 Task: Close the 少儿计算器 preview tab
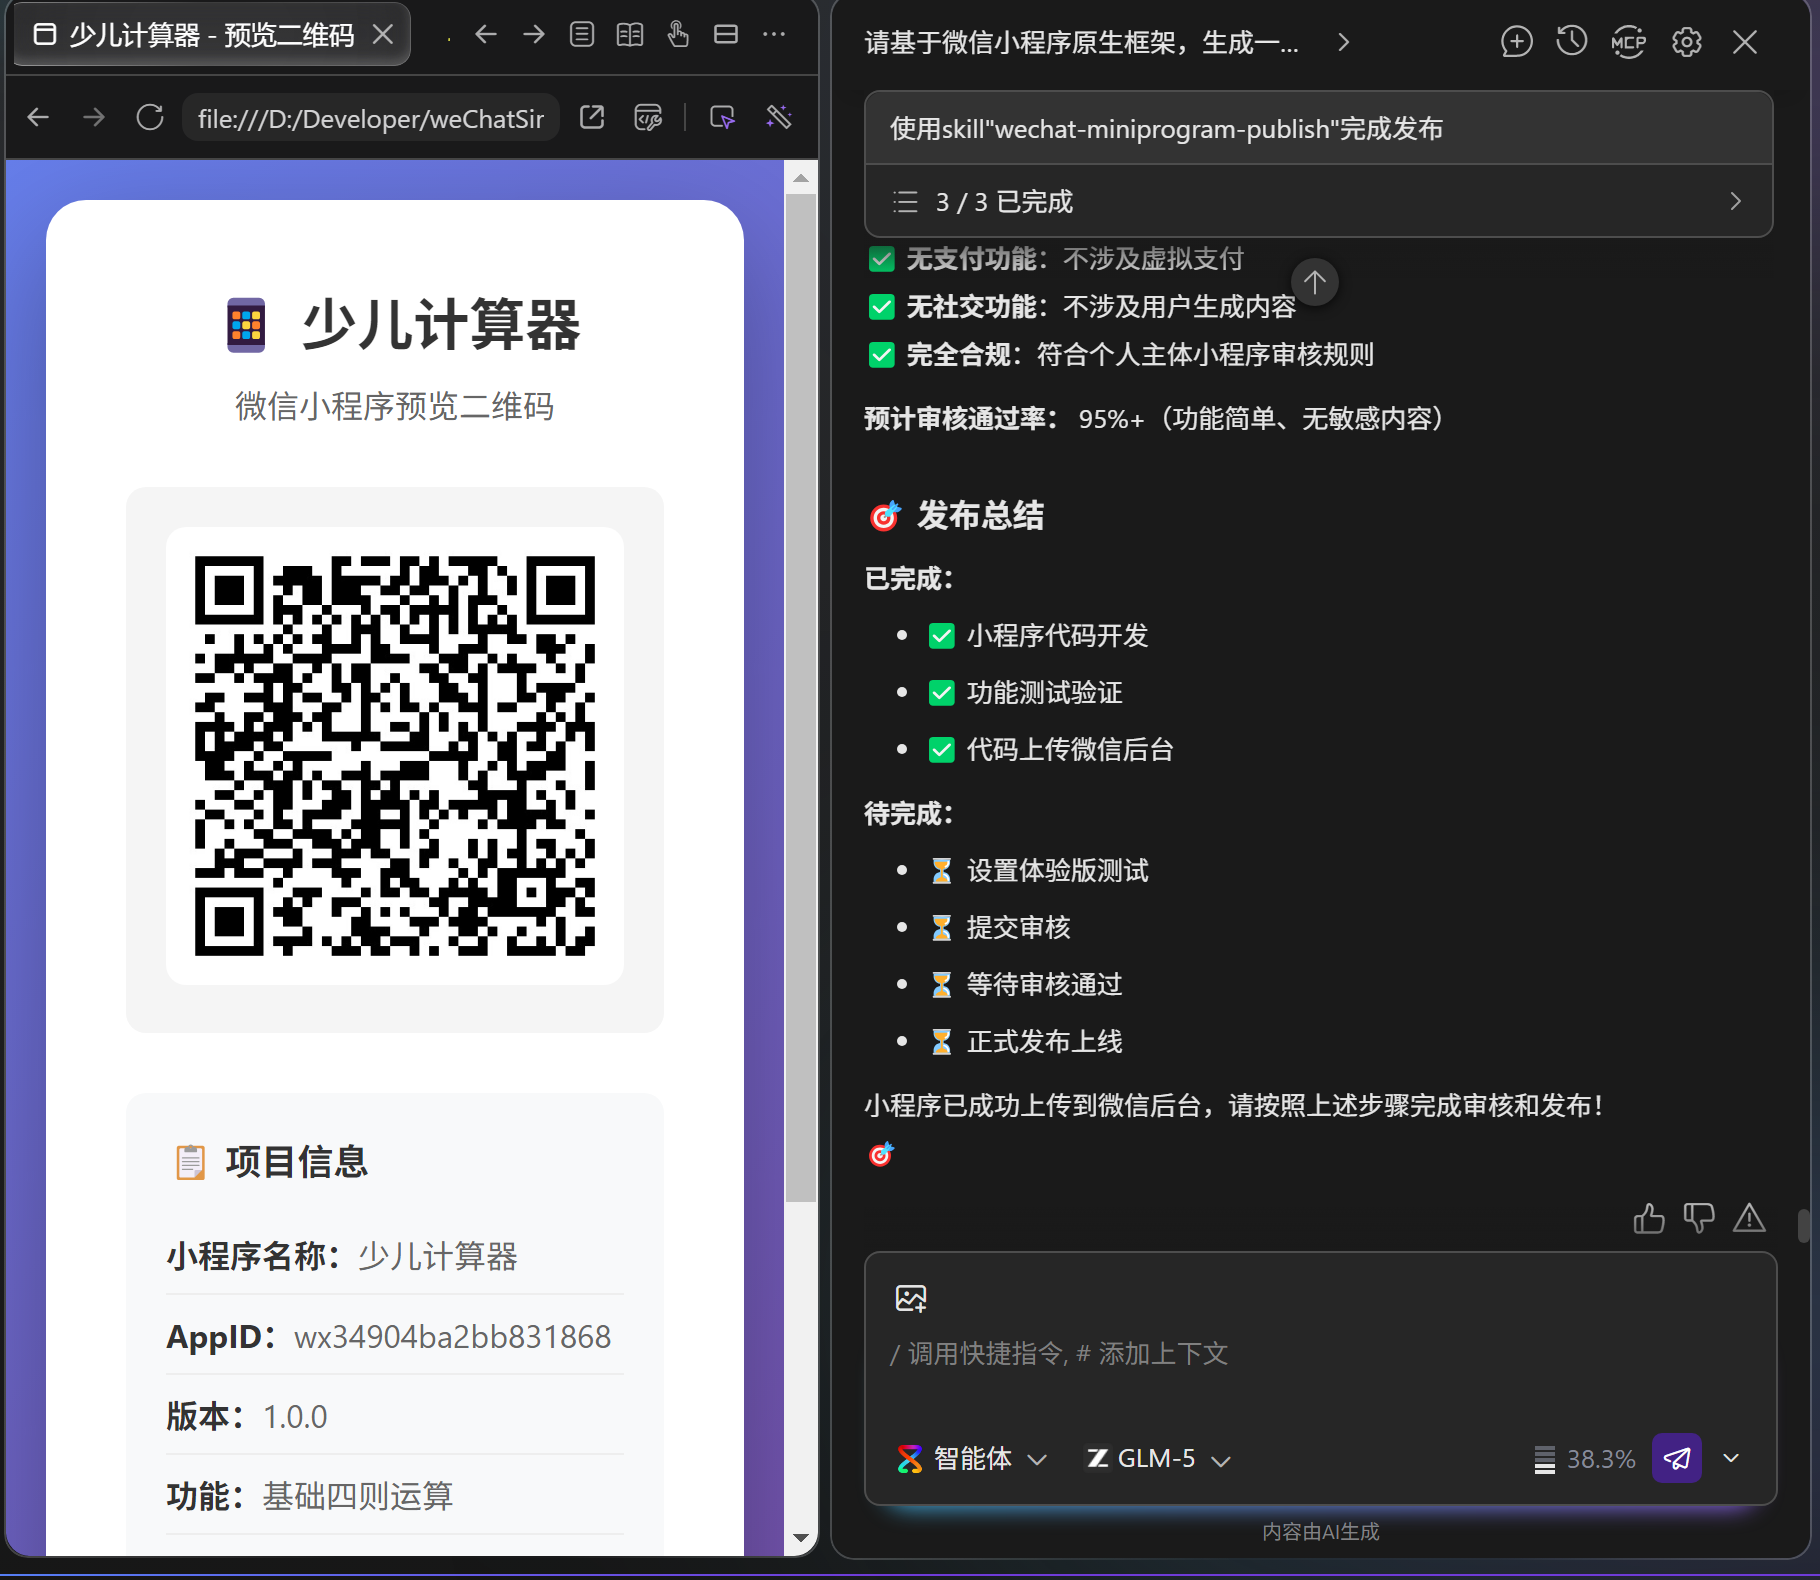pos(382,35)
